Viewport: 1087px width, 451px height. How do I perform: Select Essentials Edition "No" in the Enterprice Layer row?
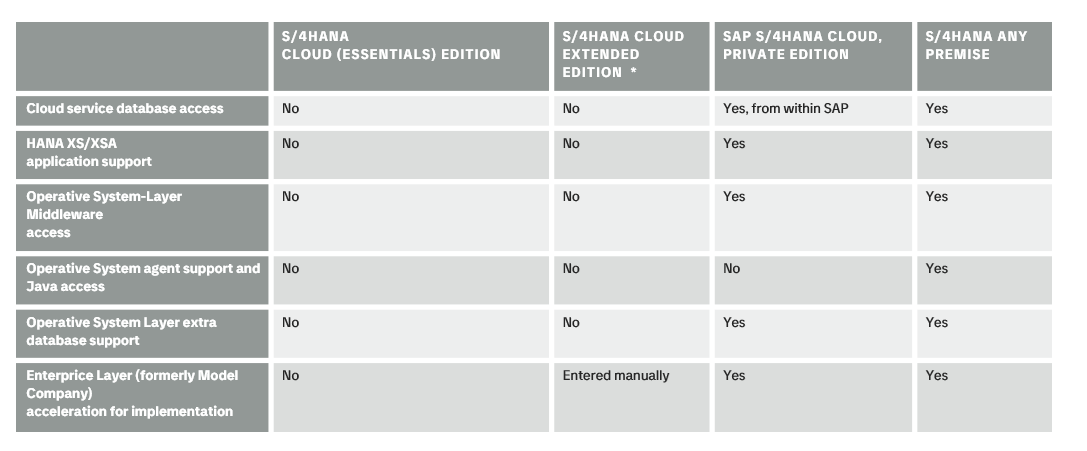coord(291,376)
